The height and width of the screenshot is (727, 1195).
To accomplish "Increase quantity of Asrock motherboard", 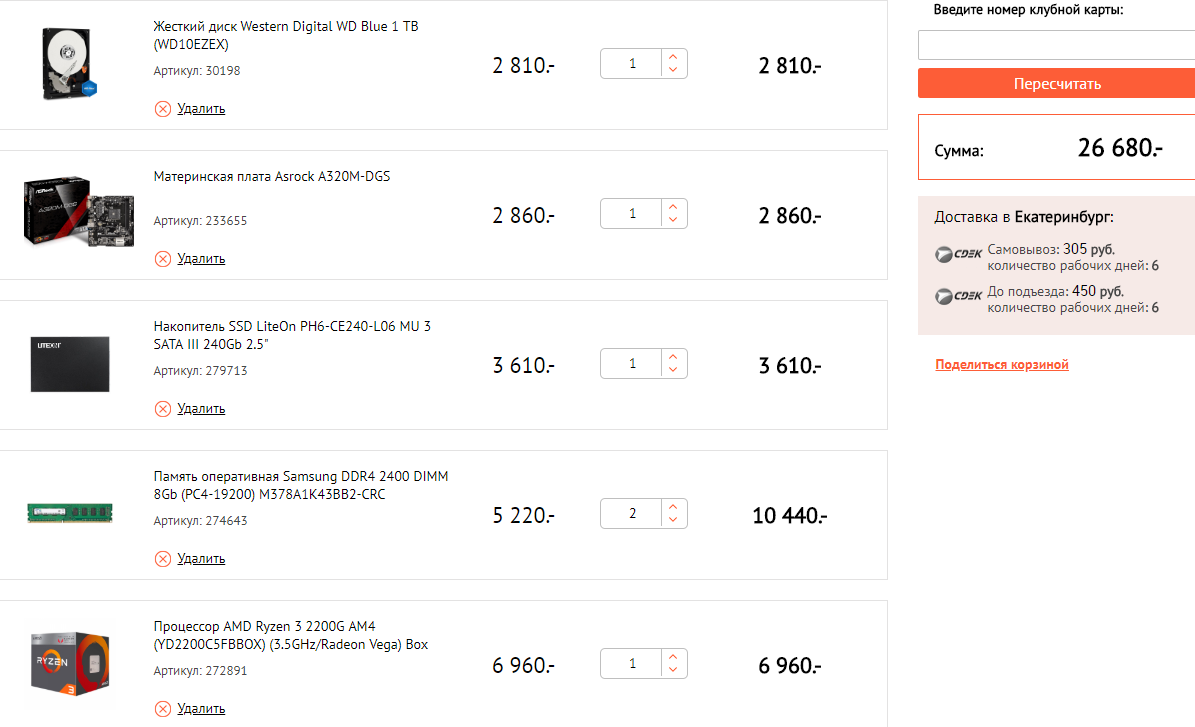I will point(674,207).
